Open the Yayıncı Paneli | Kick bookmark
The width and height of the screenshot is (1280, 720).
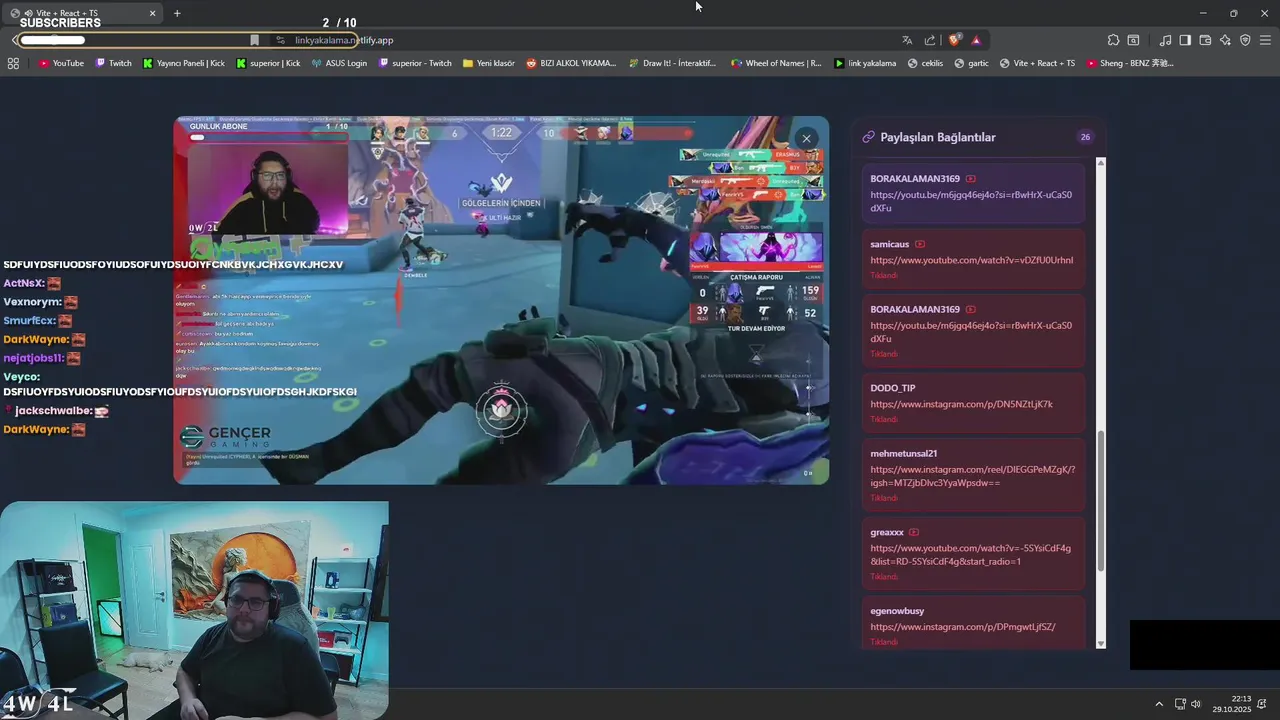(184, 63)
